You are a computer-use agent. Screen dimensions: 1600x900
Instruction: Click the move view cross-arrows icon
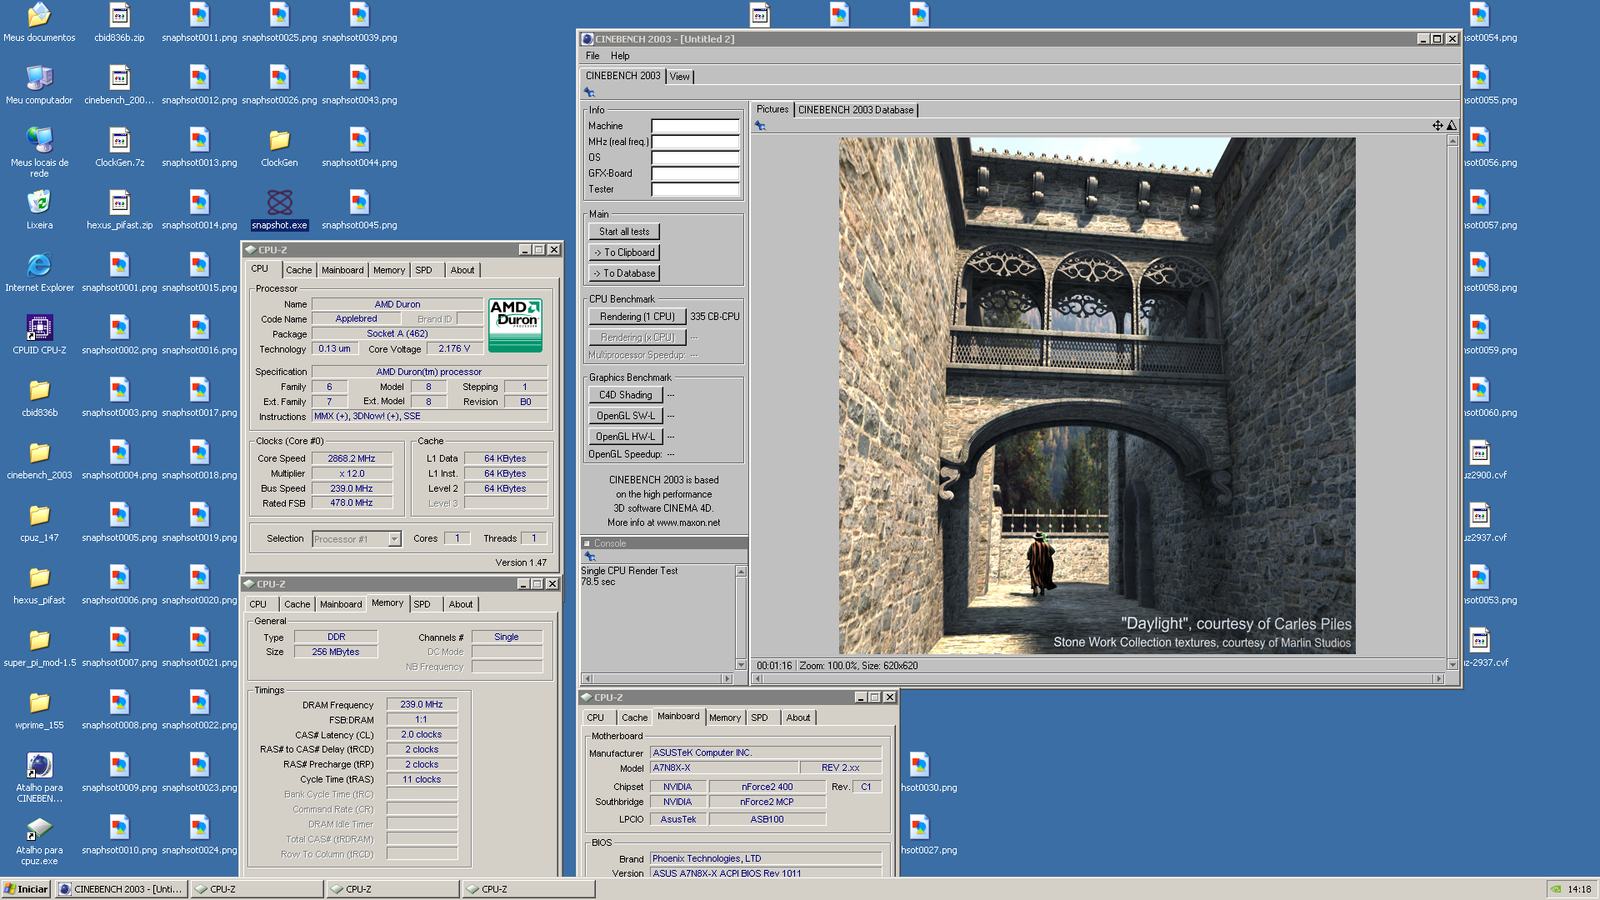(1437, 126)
